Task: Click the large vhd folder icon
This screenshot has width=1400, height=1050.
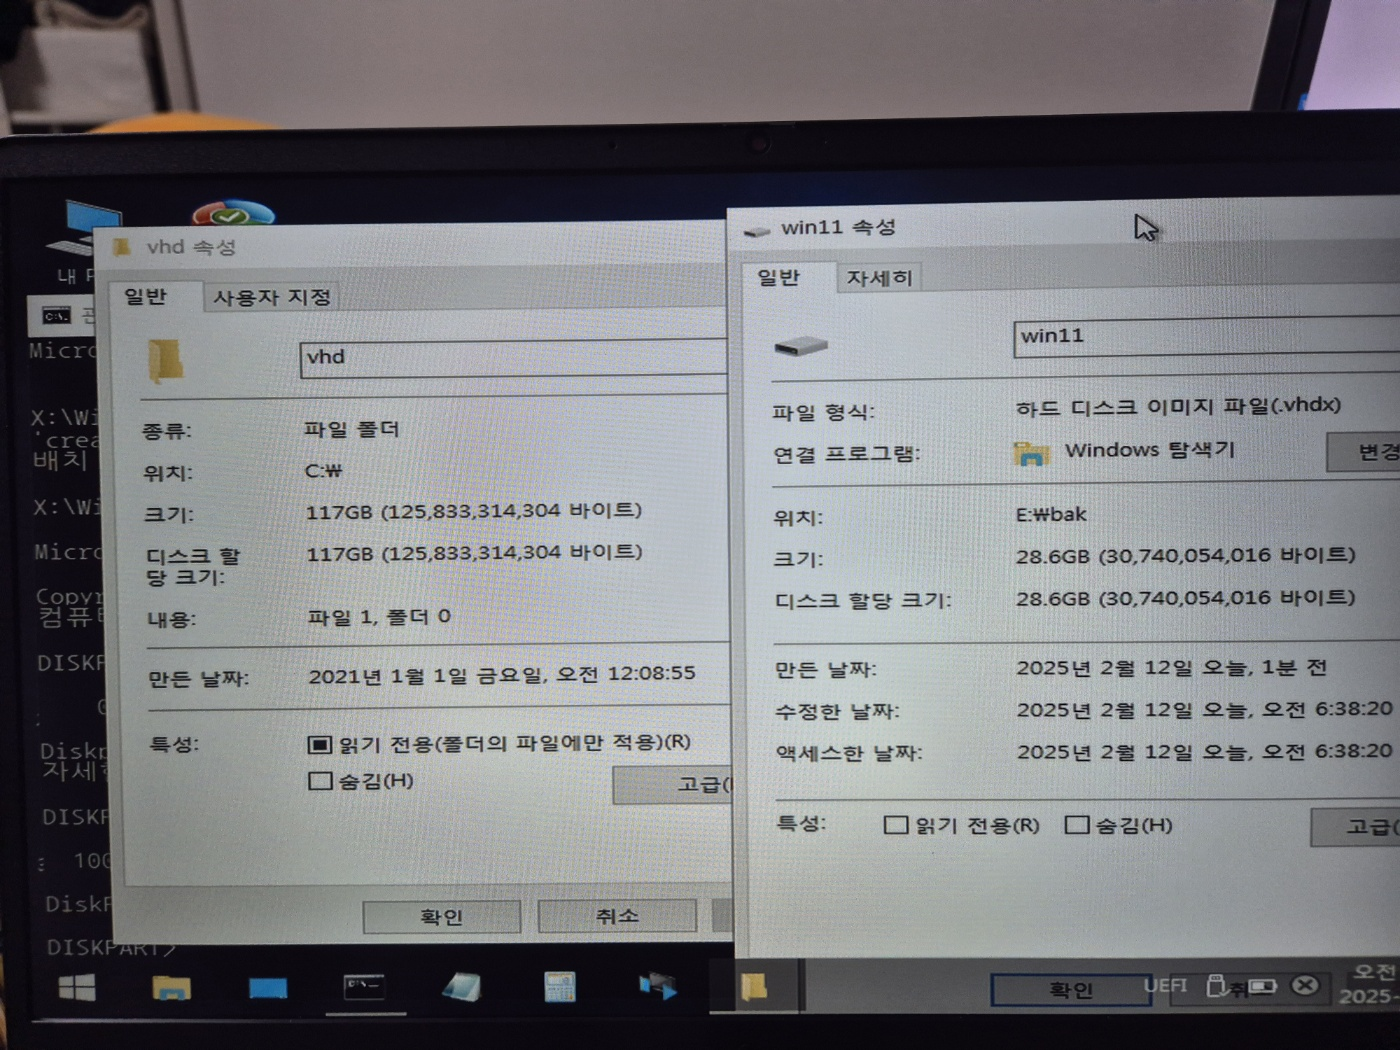Action: pyautogui.click(x=166, y=361)
